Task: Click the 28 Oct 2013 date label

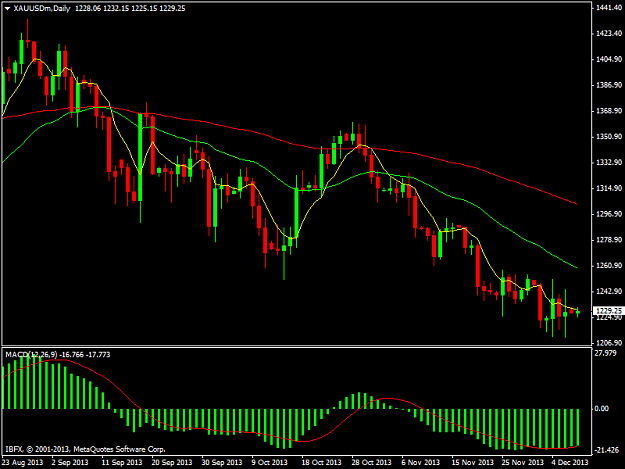Action: click(371, 462)
